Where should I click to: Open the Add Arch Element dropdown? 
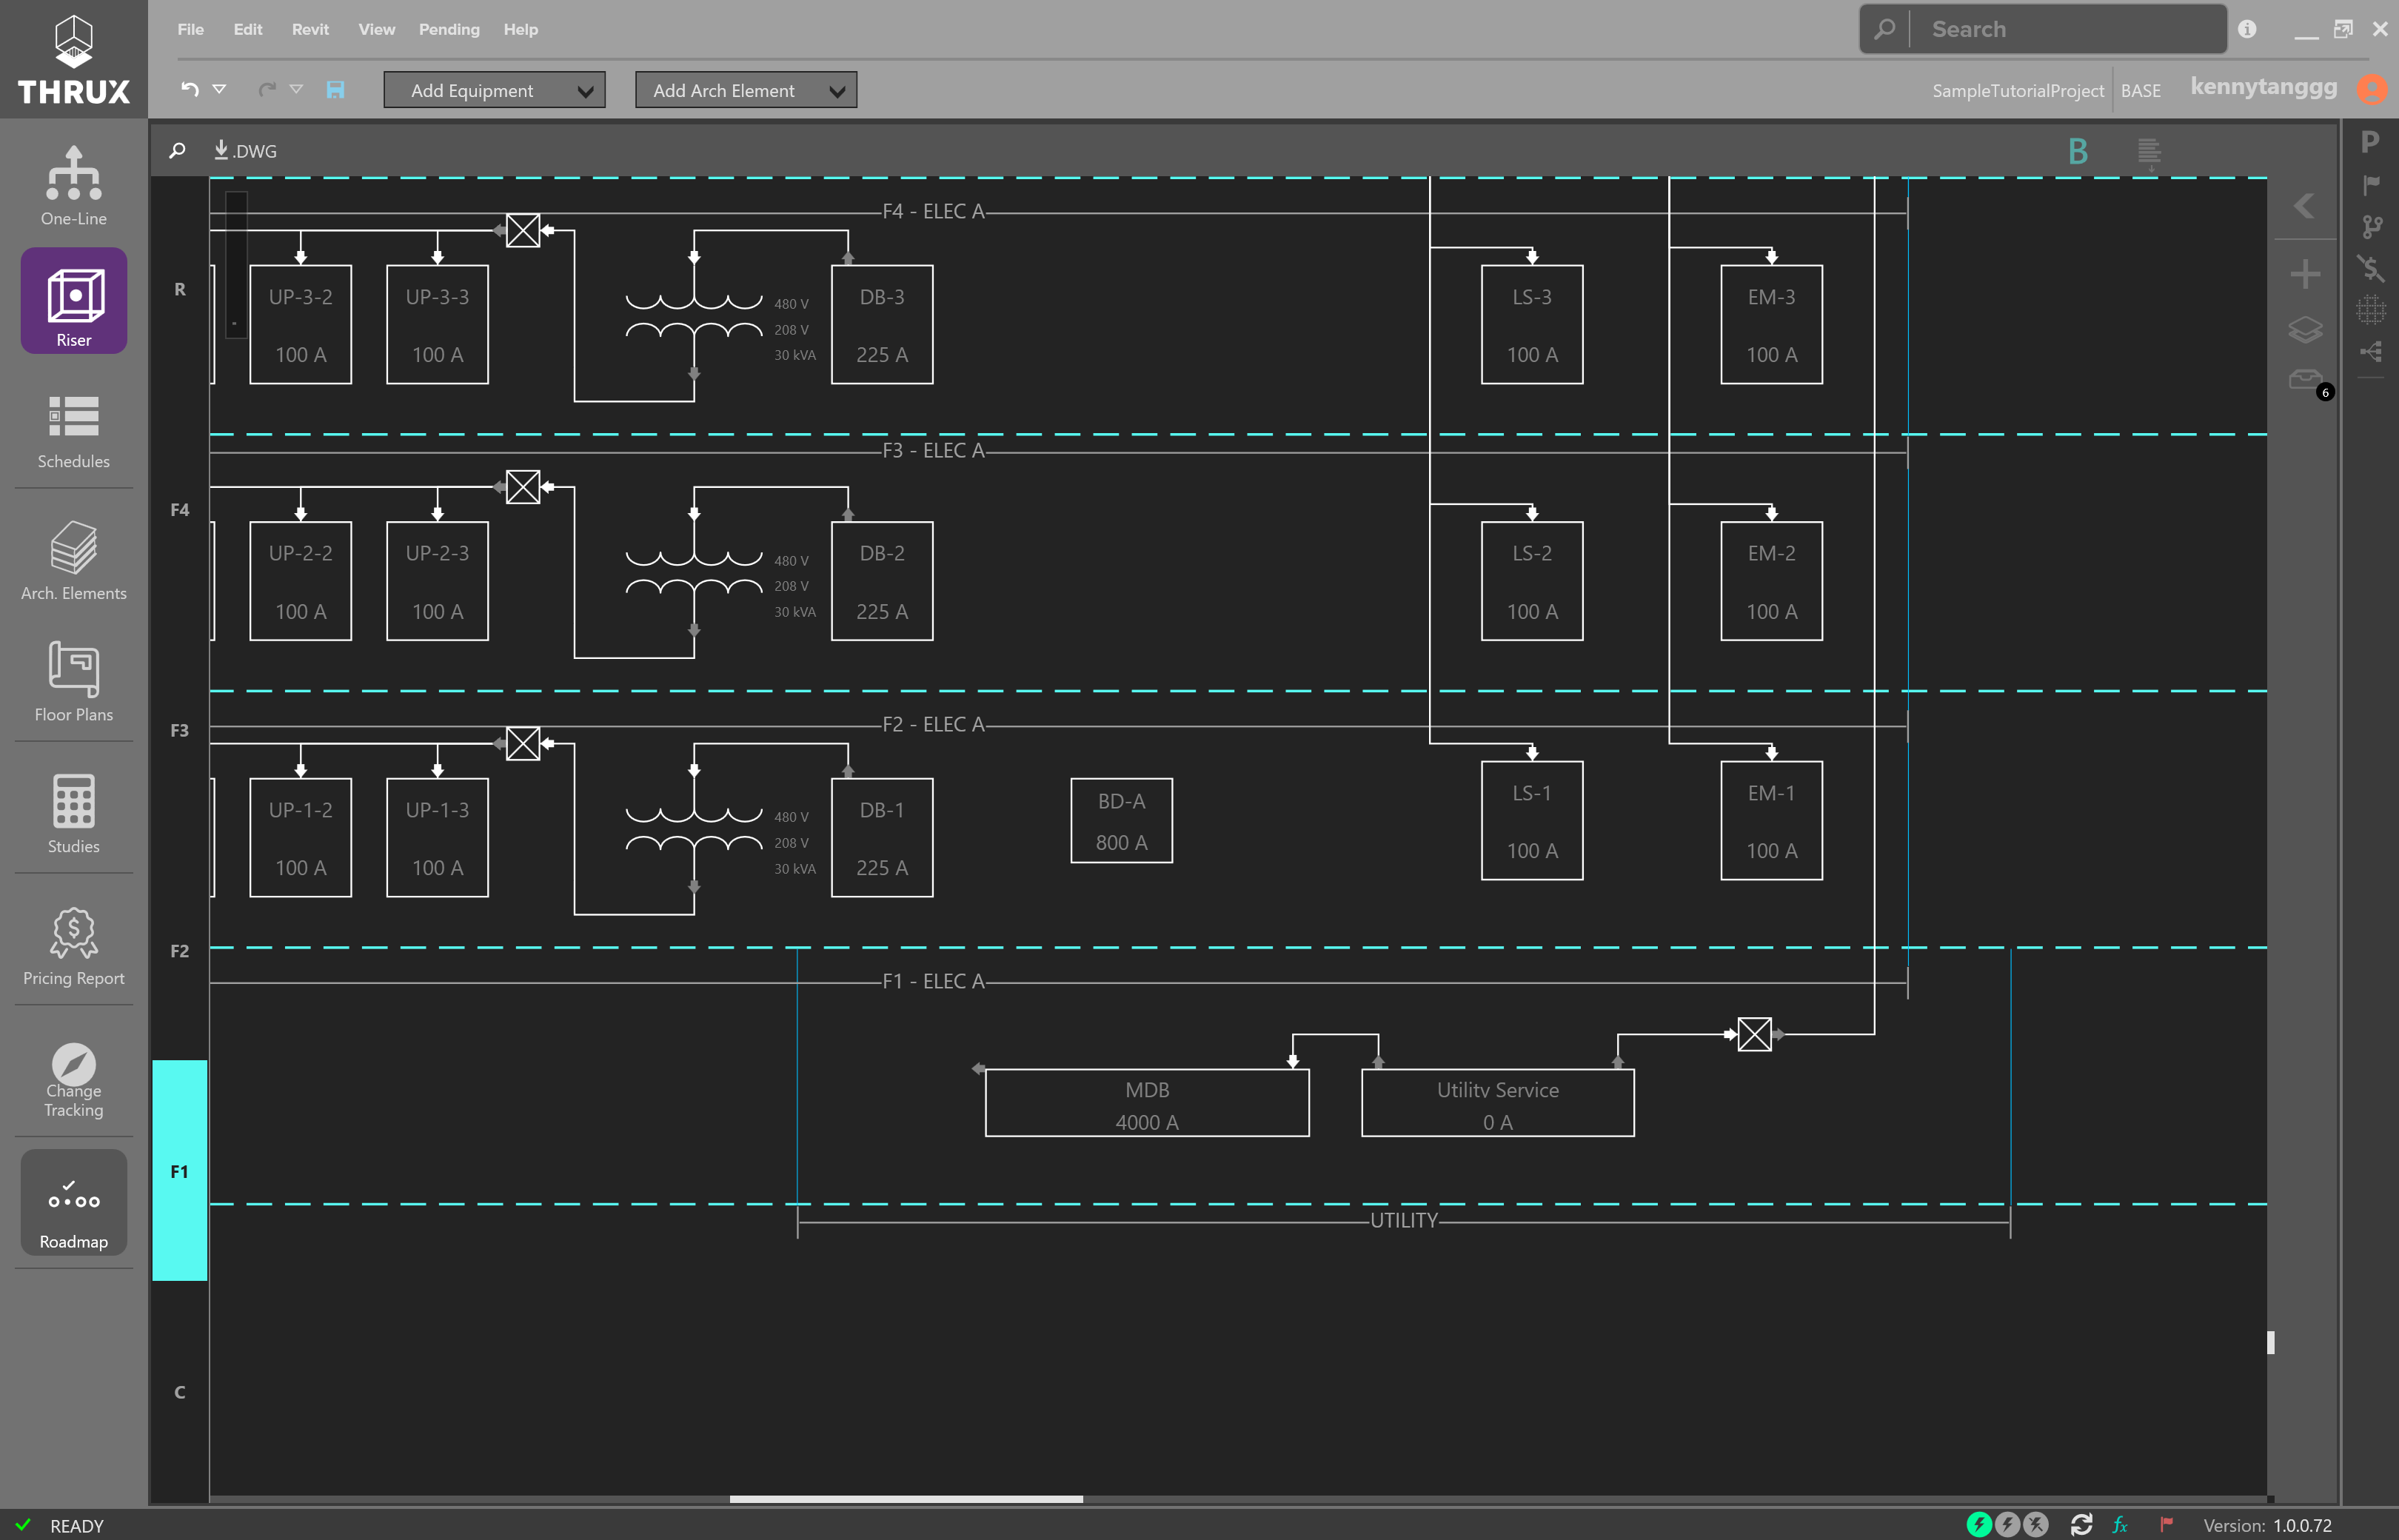click(746, 90)
